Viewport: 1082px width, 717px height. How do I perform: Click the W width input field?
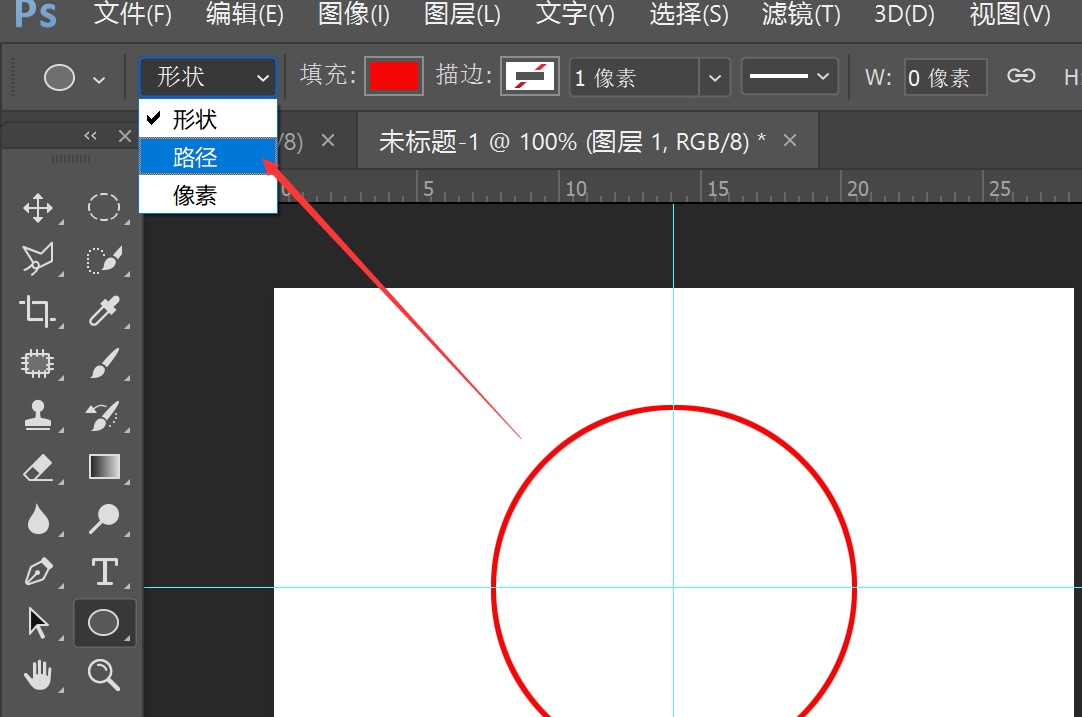coord(945,77)
